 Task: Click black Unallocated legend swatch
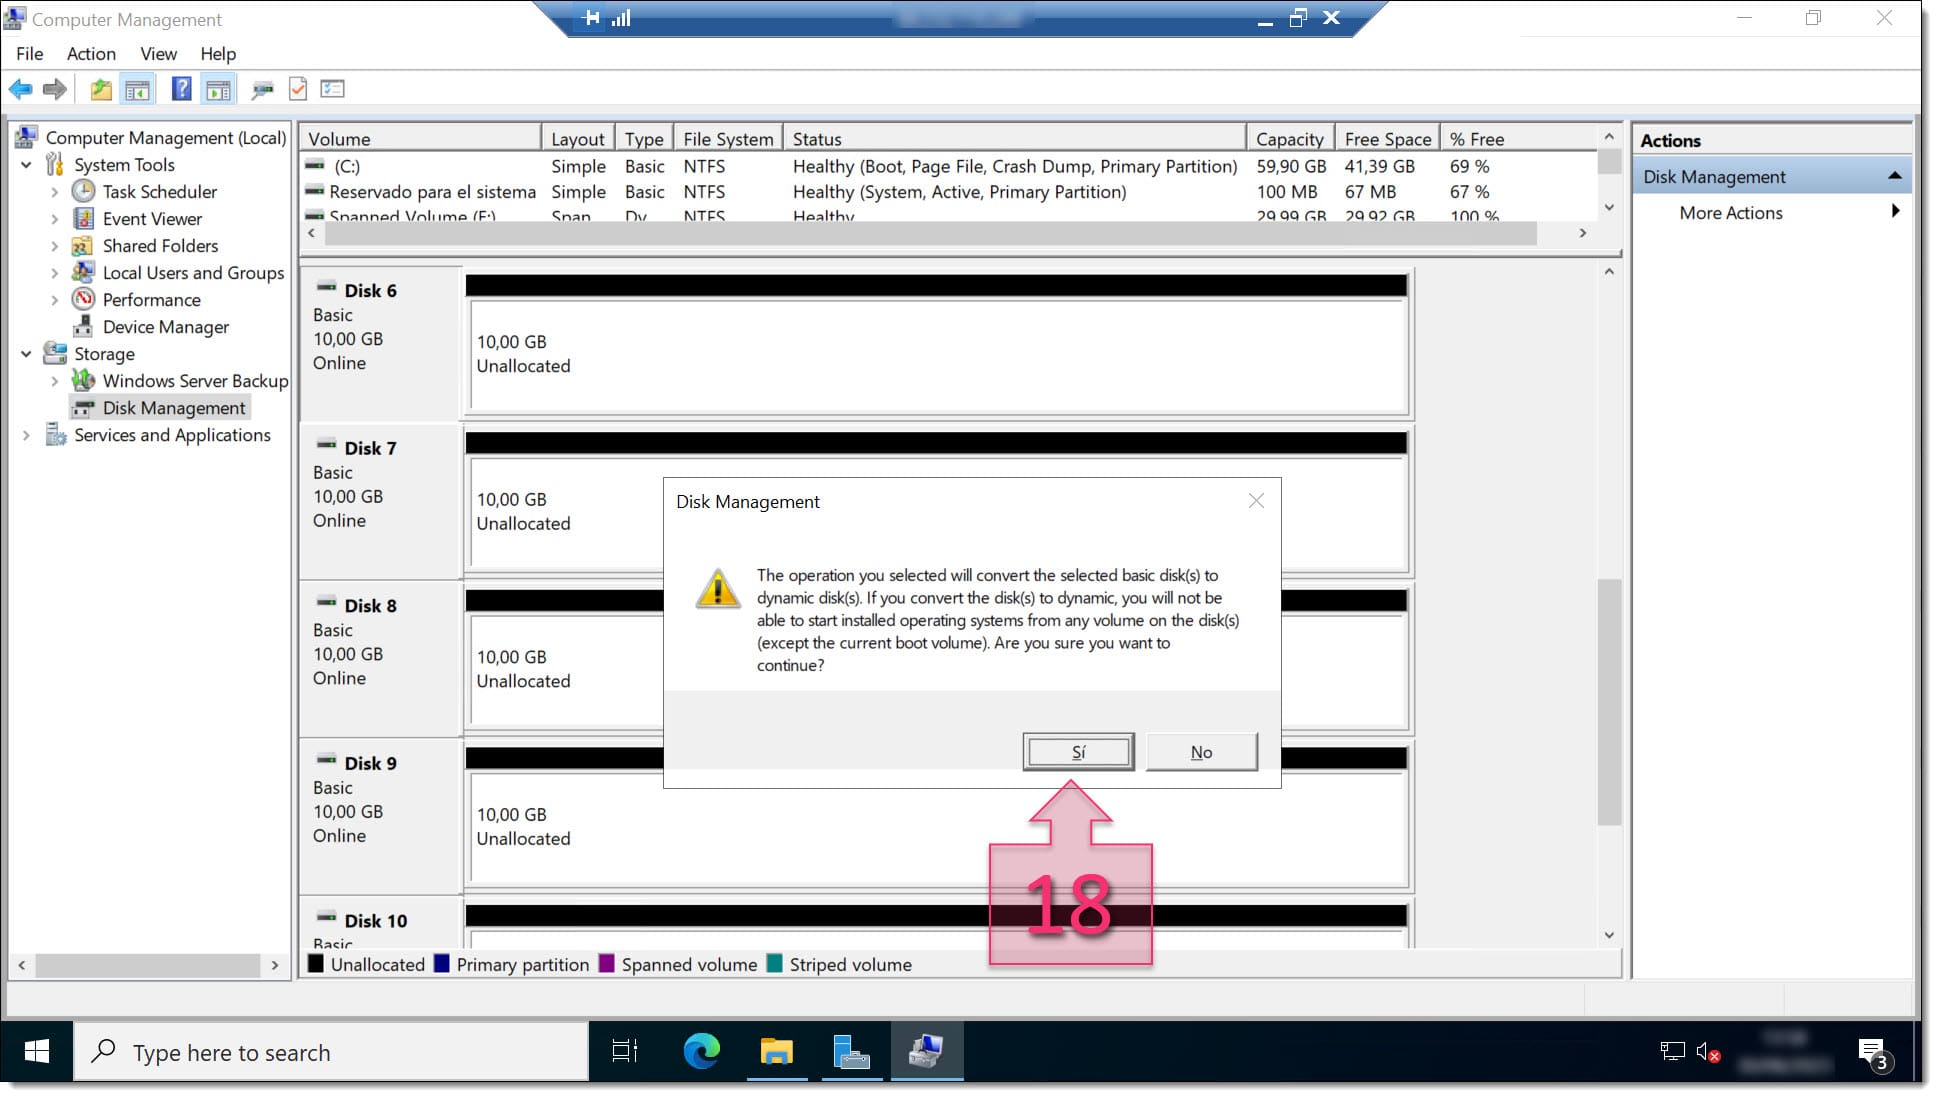click(315, 964)
